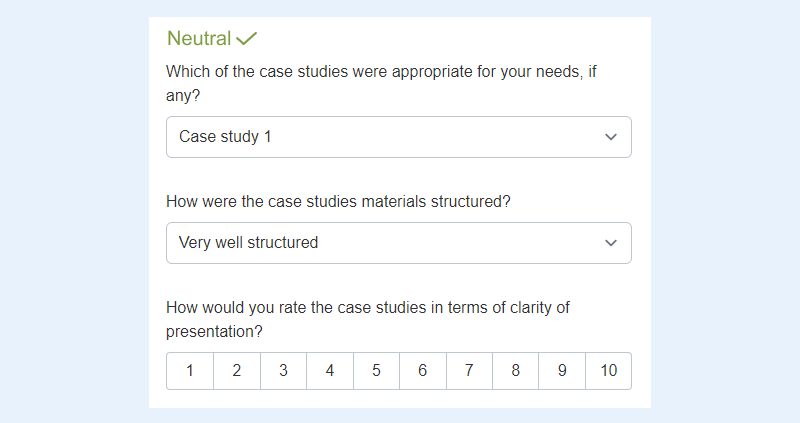Pick rating 7 on the clarity scale

click(x=469, y=371)
